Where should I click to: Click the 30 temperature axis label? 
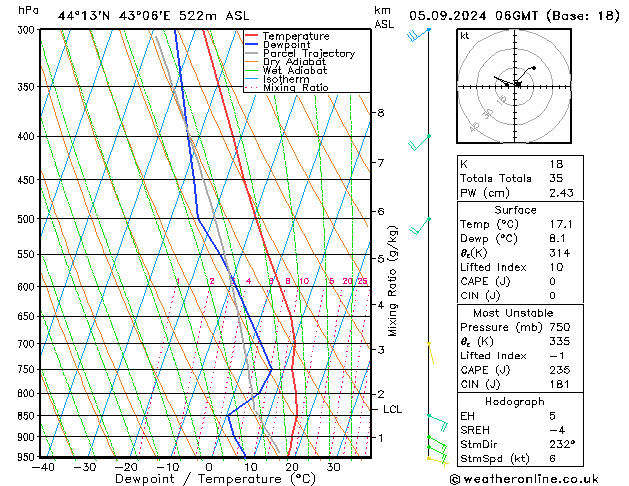pyautogui.click(x=333, y=467)
